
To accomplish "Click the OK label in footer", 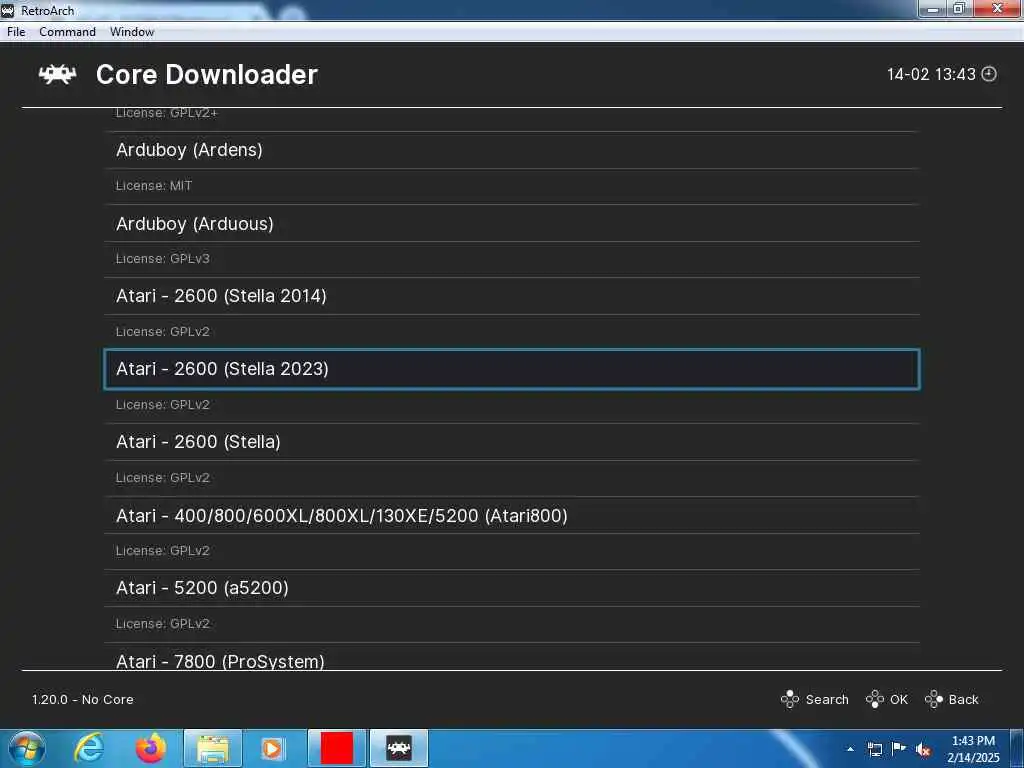I will point(899,699).
